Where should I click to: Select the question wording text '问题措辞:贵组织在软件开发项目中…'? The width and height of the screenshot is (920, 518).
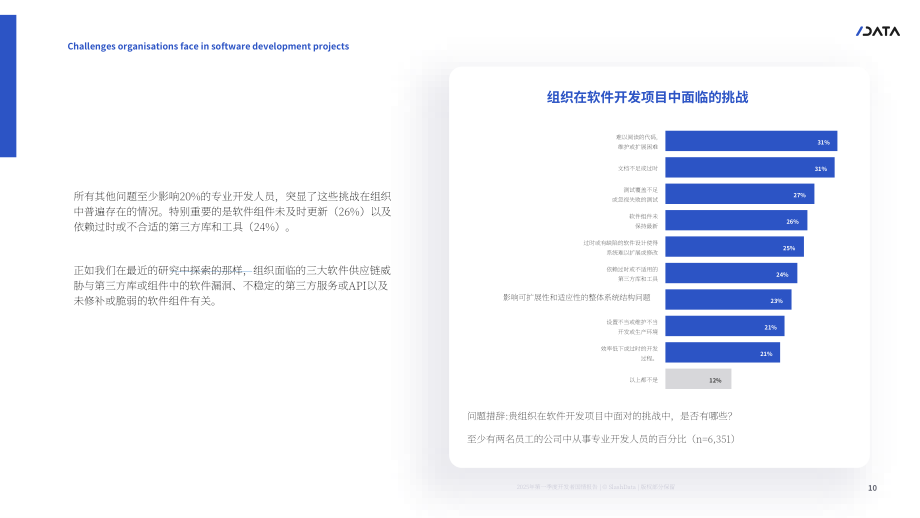600,416
